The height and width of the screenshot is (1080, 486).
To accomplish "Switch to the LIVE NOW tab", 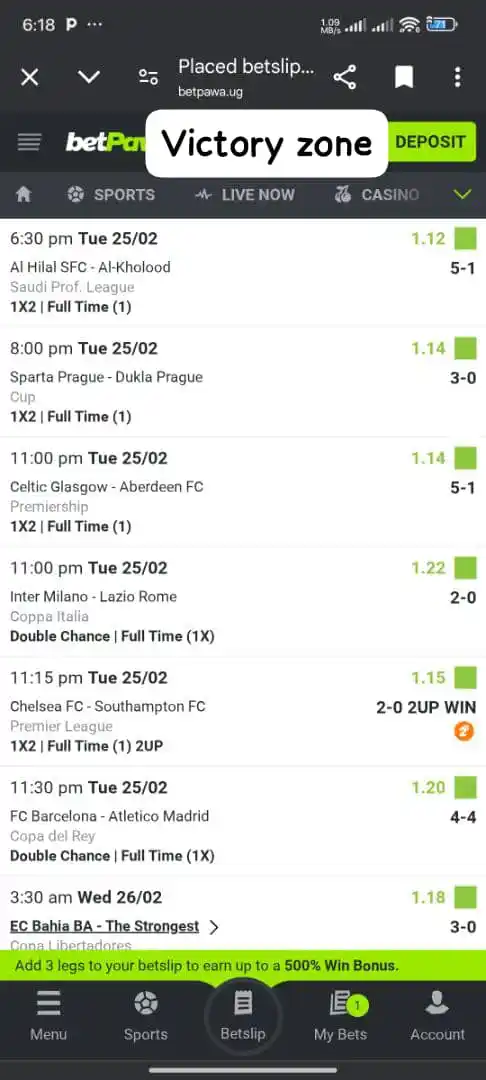I will click(x=244, y=195).
